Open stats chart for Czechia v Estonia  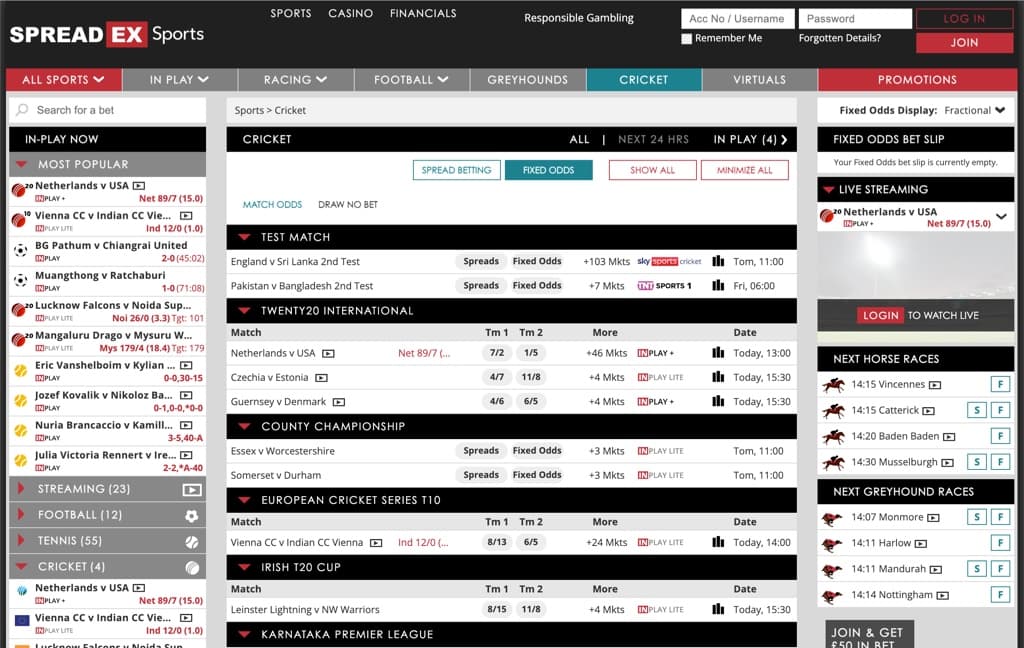(x=718, y=377)
